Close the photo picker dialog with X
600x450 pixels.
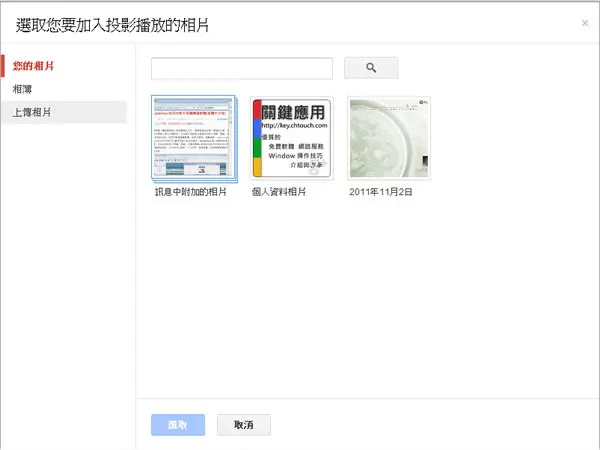[585, 23]
